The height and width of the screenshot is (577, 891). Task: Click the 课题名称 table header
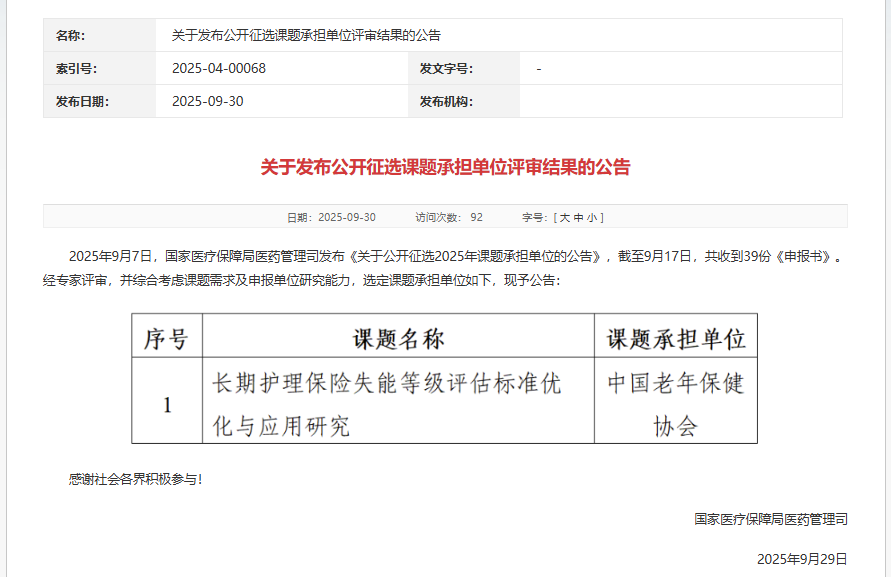click(398, 339)
